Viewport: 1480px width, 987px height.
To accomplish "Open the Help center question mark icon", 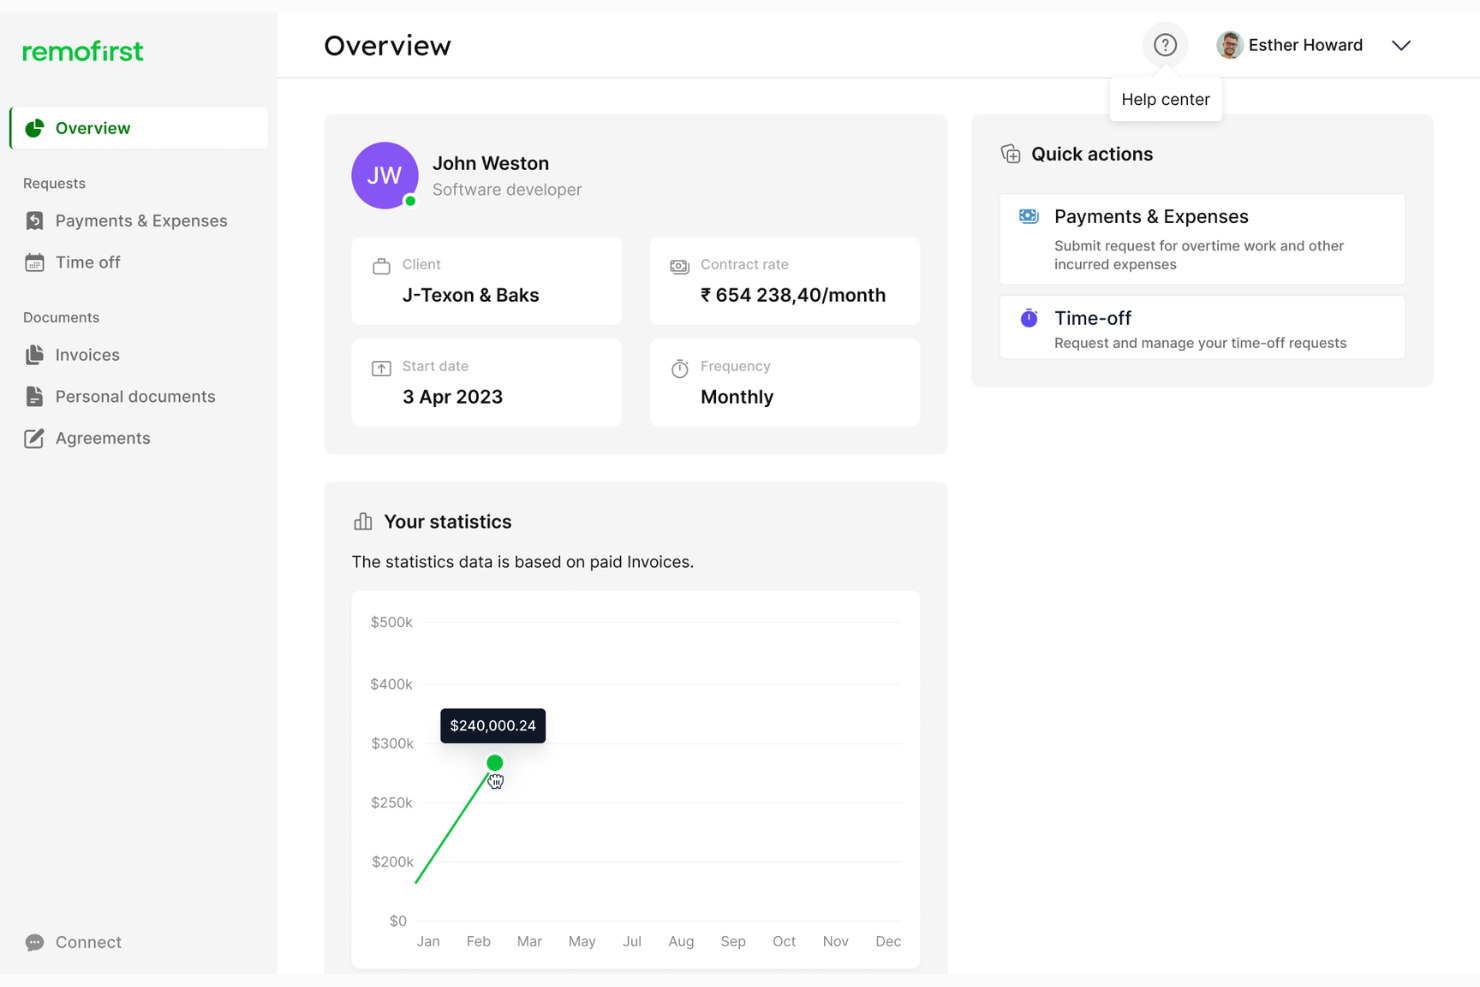I will [1165, 45].
